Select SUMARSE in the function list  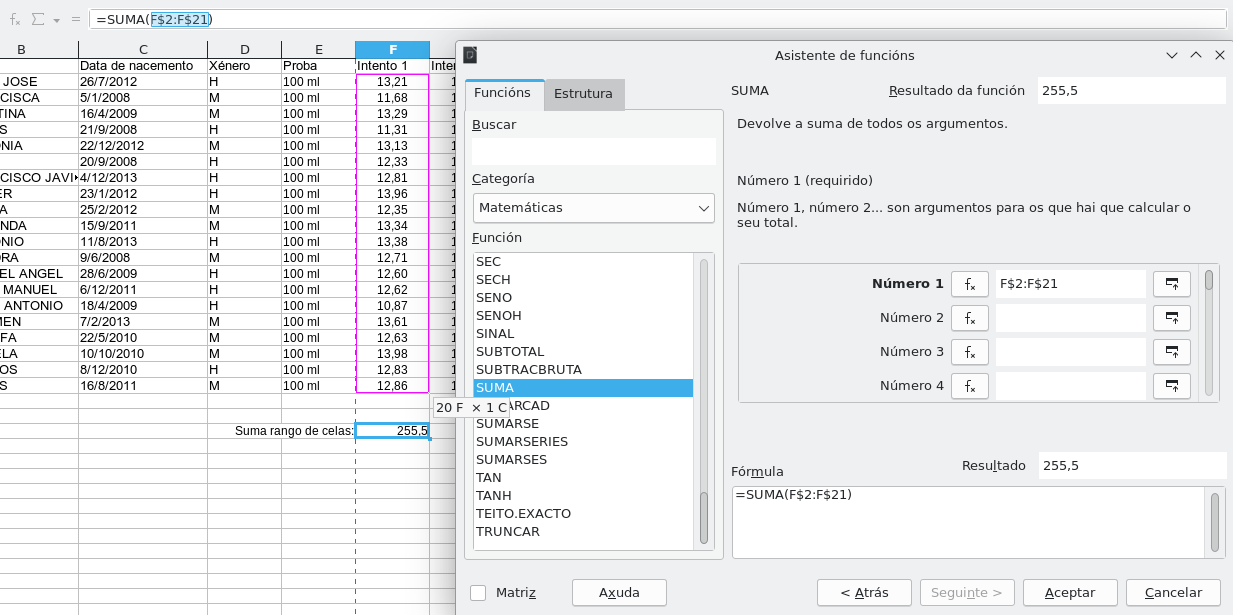pos(583,424)
